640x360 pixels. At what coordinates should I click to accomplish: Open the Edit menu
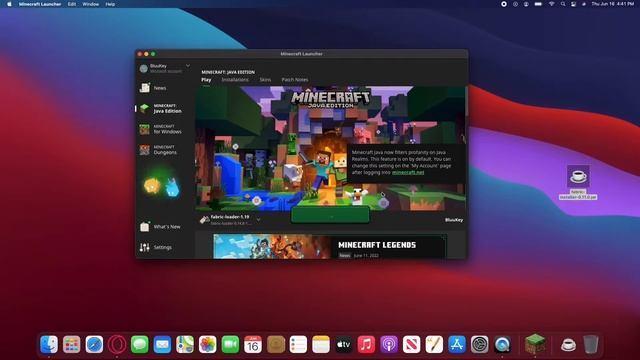pyautogui.click(x=72, y=4)
